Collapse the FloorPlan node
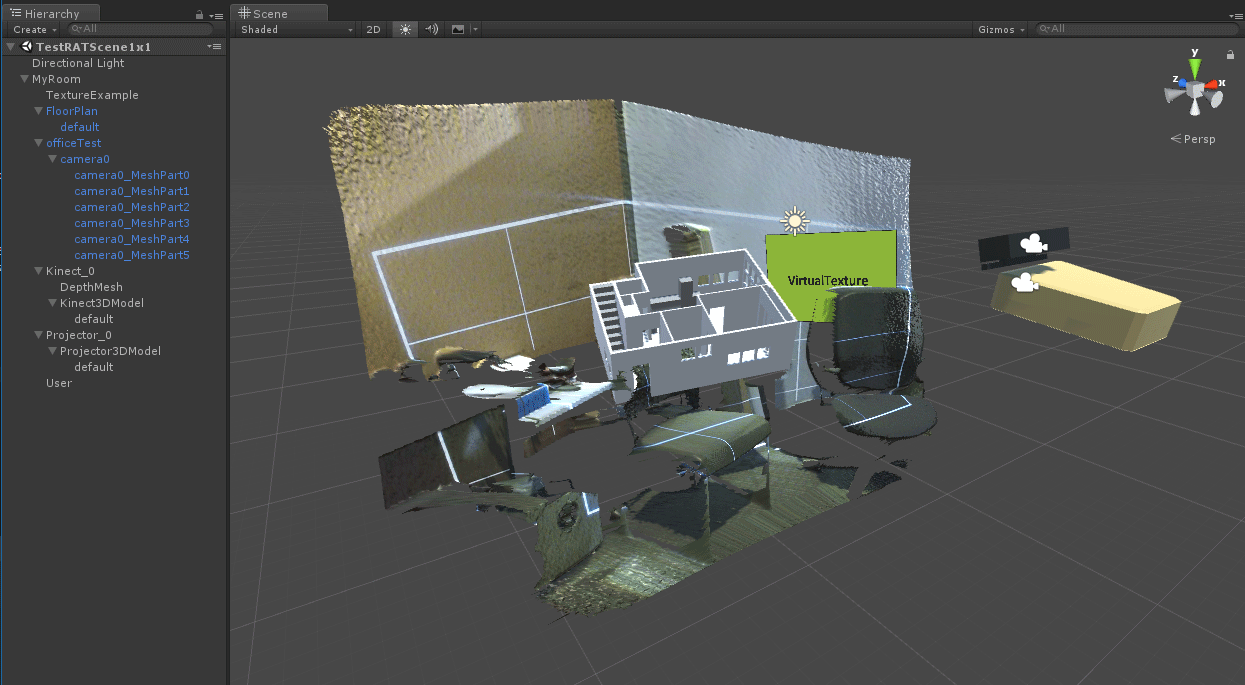 (x=39, y=111)
